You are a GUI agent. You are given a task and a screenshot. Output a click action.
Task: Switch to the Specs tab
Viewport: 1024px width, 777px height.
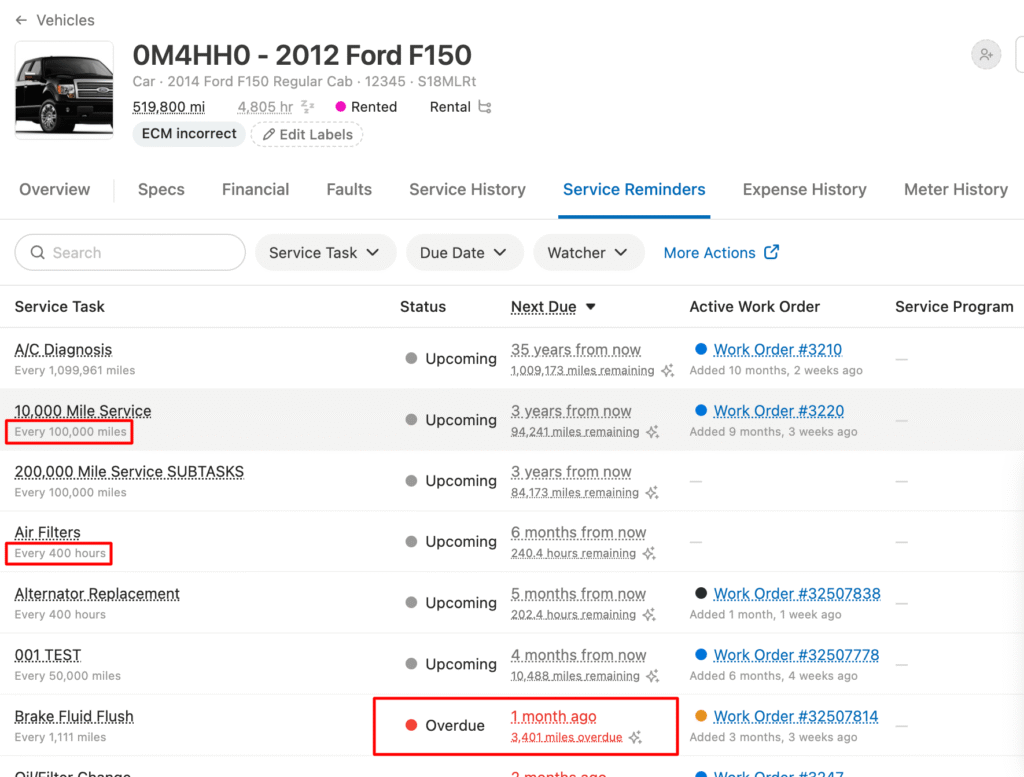click(x=161, y=189)
